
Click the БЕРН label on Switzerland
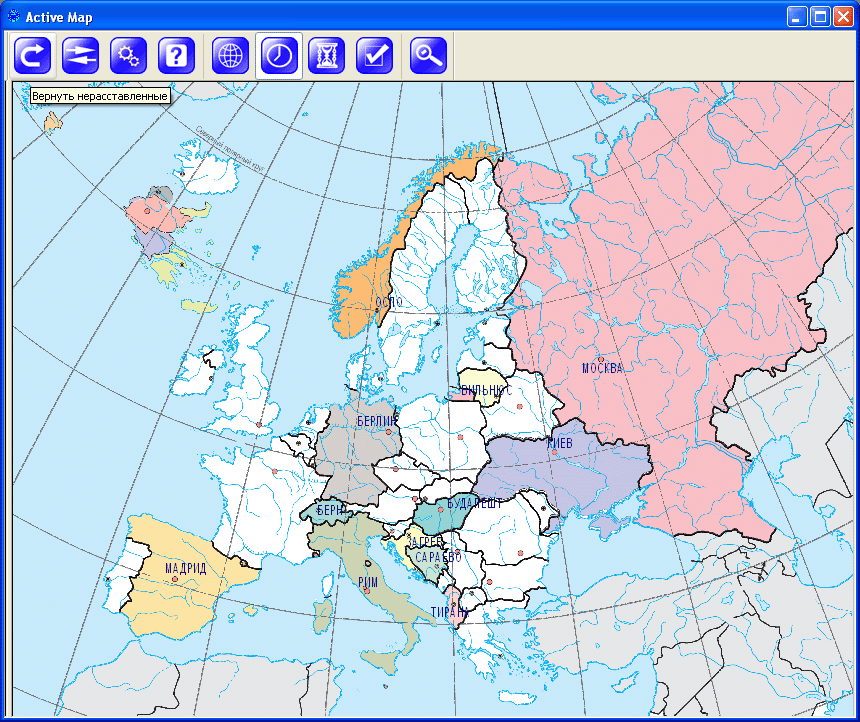pos(330,510)
